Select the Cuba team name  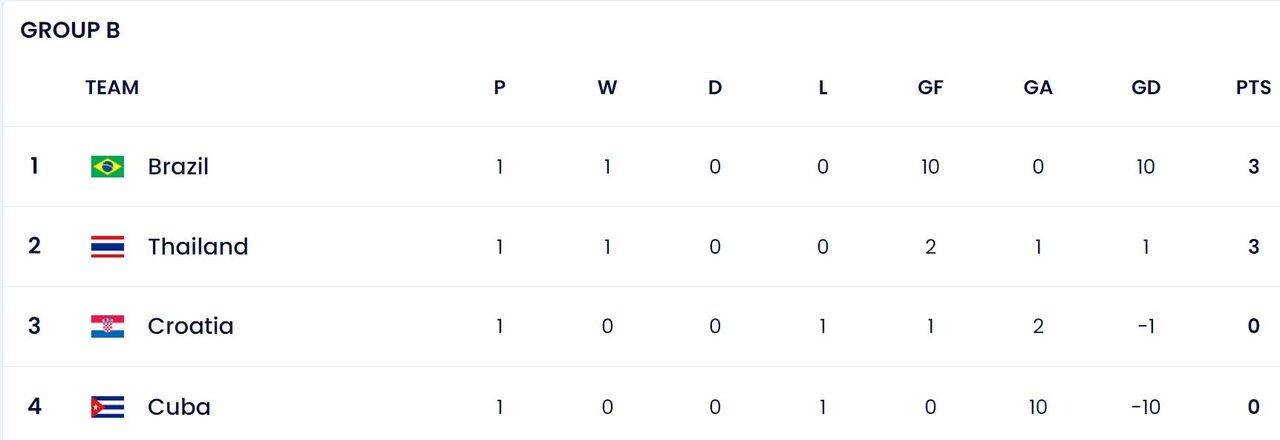(x=179, y=407)
